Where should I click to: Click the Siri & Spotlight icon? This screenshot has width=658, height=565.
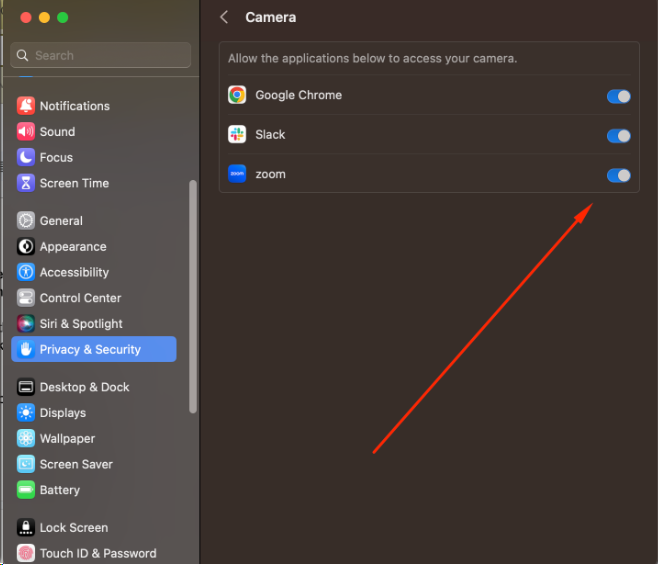[x=26, y=324]
